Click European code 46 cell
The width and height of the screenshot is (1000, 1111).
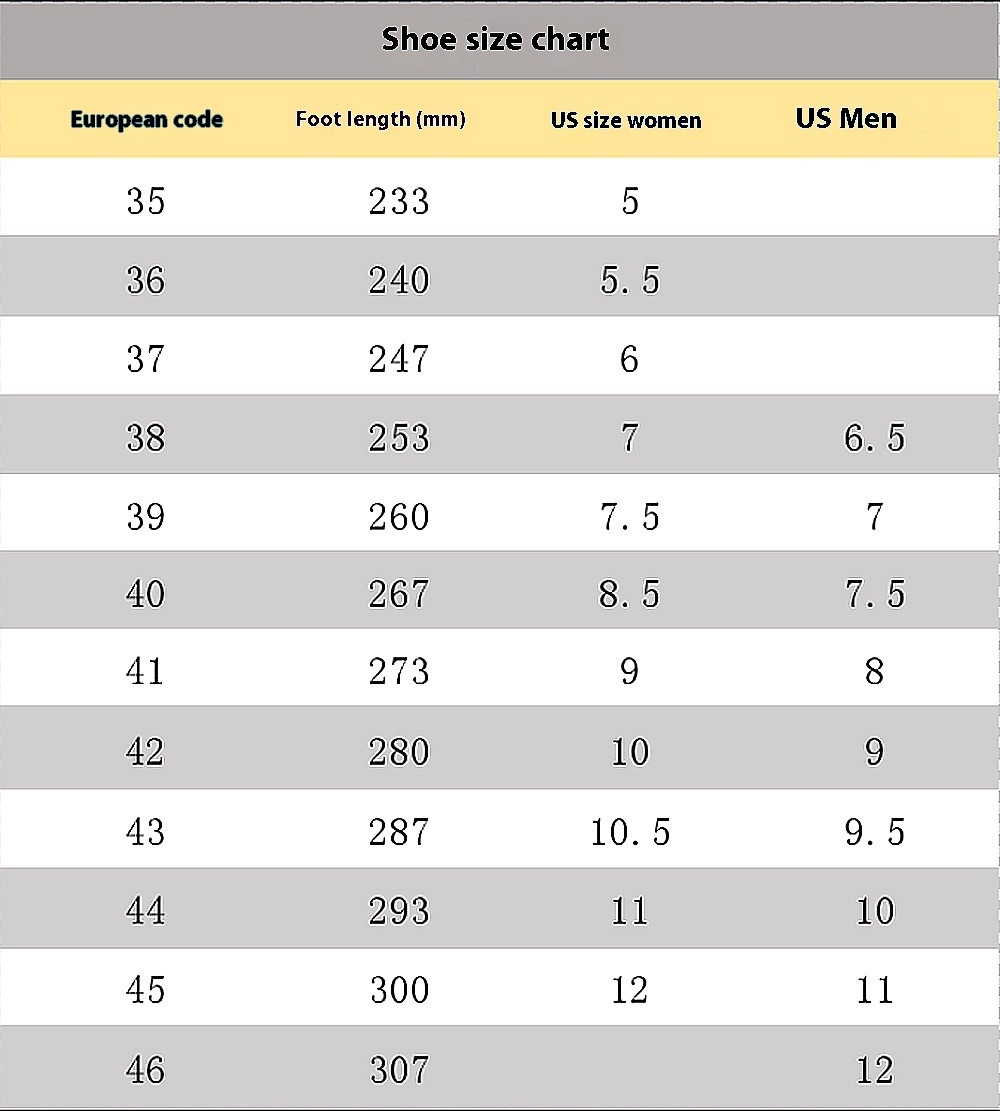pyautogui.click(x=146, y=1070)
